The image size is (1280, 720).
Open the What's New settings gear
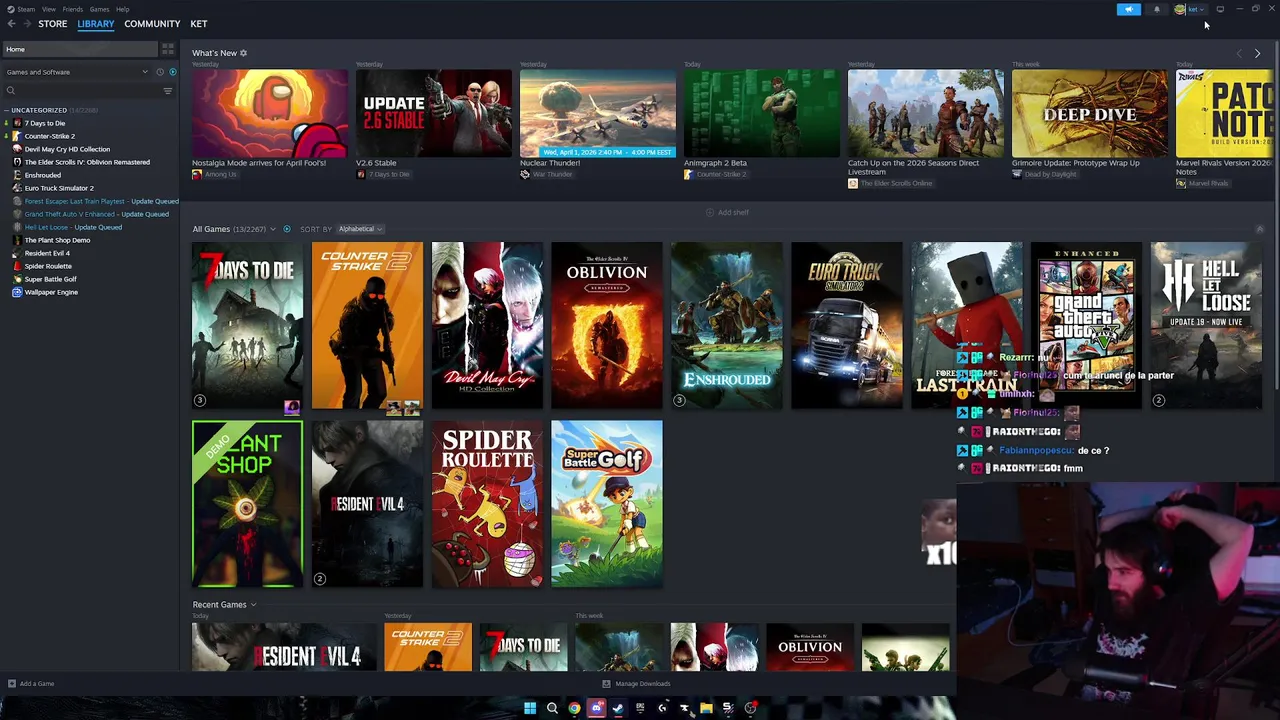(x=243, y=53)
